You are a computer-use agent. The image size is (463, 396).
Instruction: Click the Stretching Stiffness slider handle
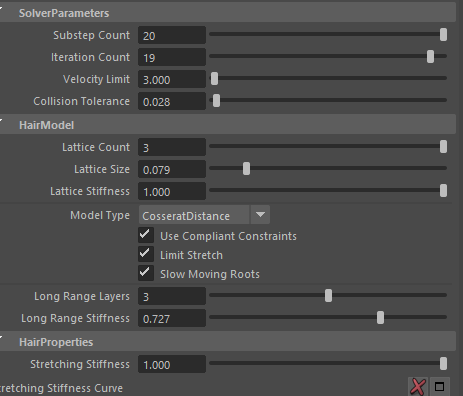tap(443, 364)
